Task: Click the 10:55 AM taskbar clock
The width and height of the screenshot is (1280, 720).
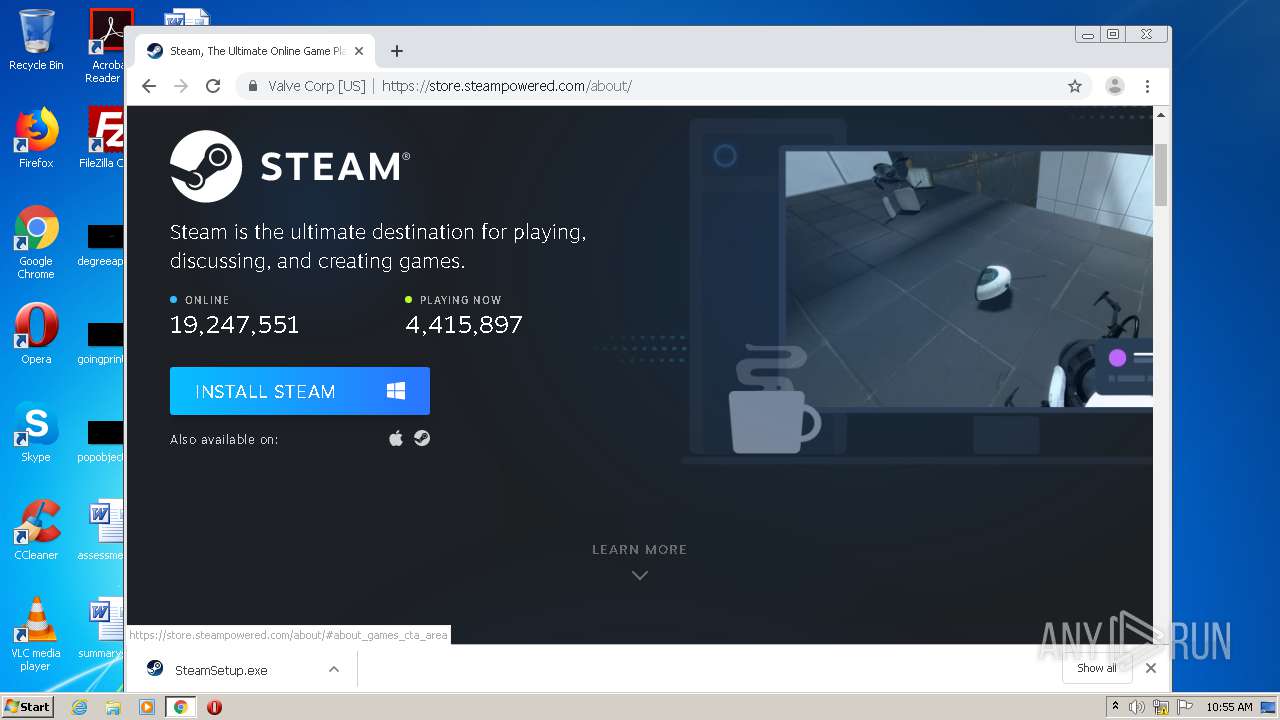Action: pyautogui.click(x=1229, y=707)
